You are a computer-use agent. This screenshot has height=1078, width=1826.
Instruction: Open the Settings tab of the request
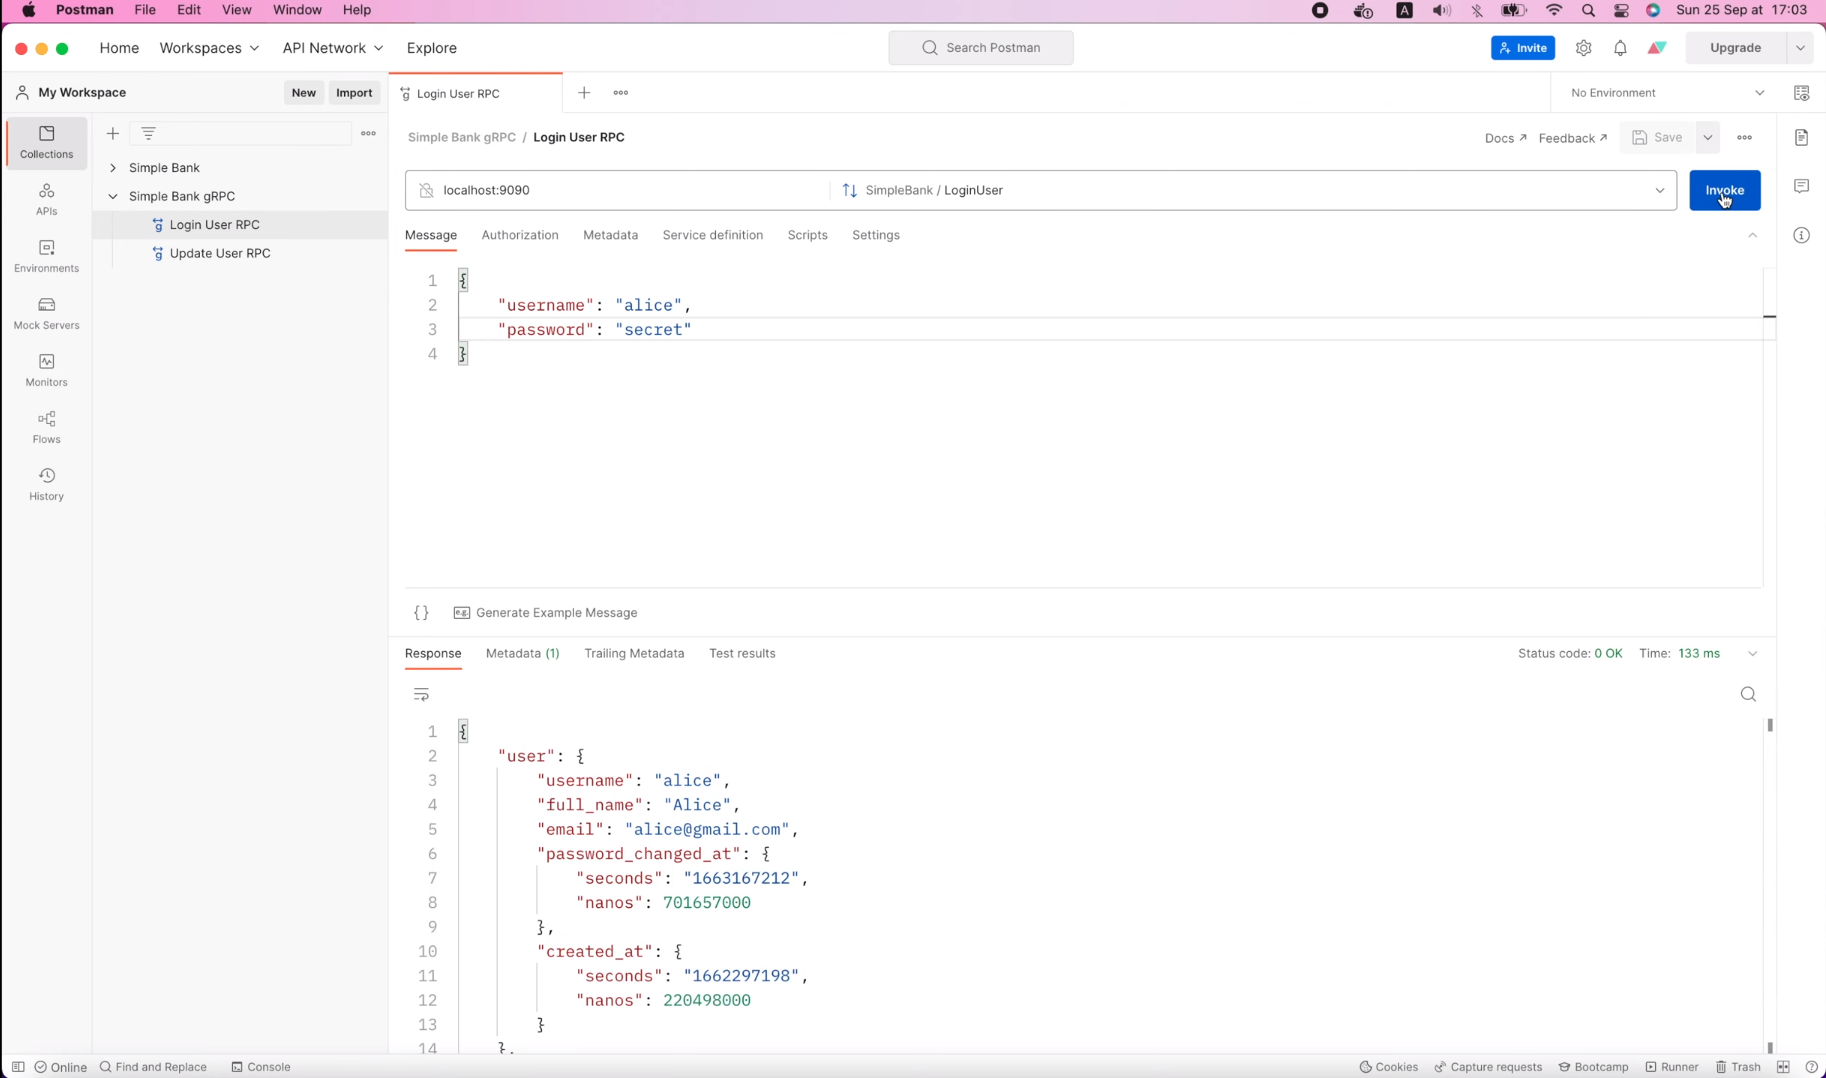876,235
